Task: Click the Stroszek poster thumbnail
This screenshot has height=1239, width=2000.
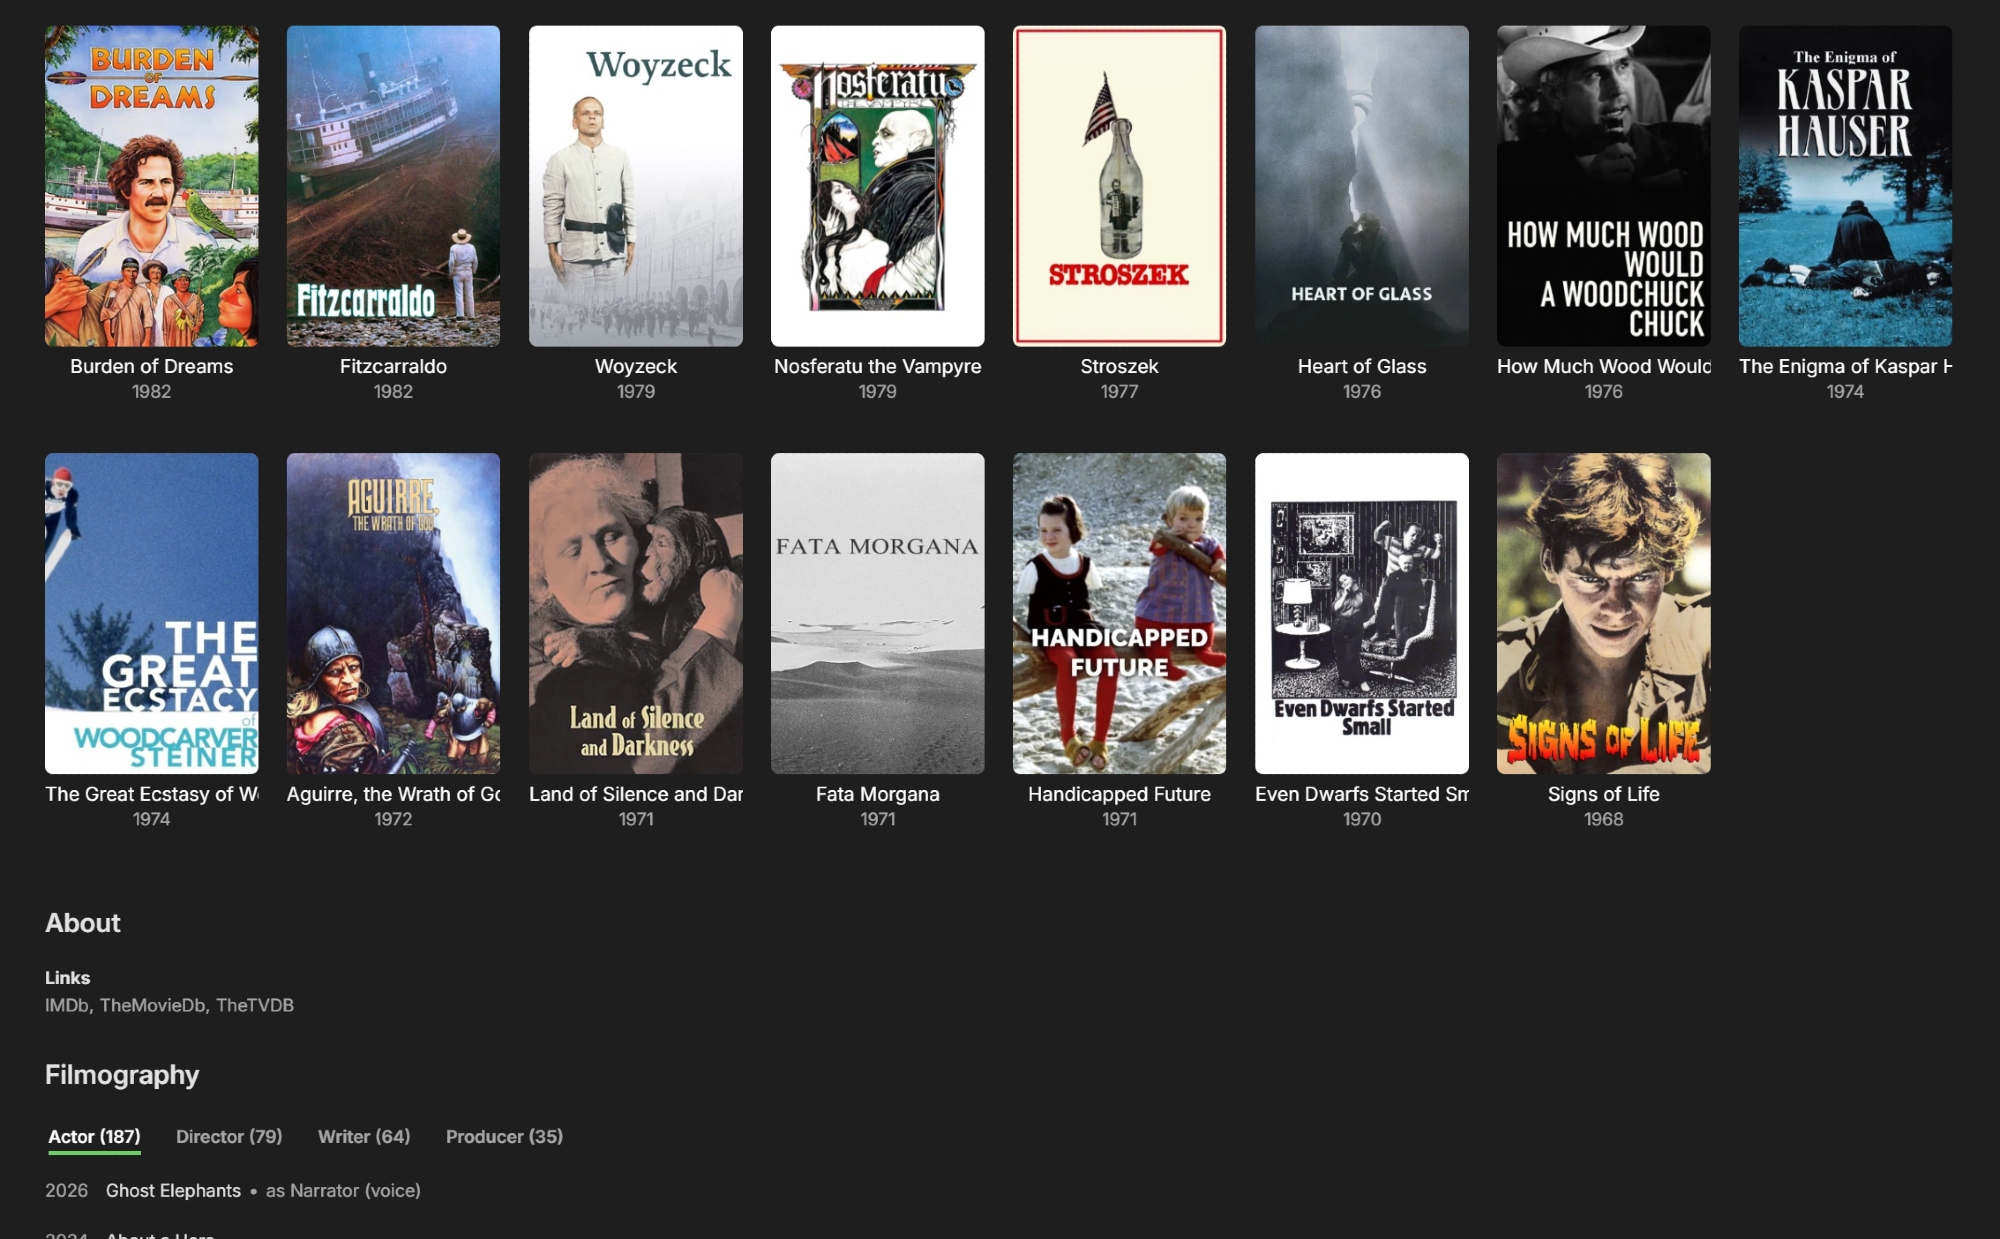Action: (x=1119, y=186)
